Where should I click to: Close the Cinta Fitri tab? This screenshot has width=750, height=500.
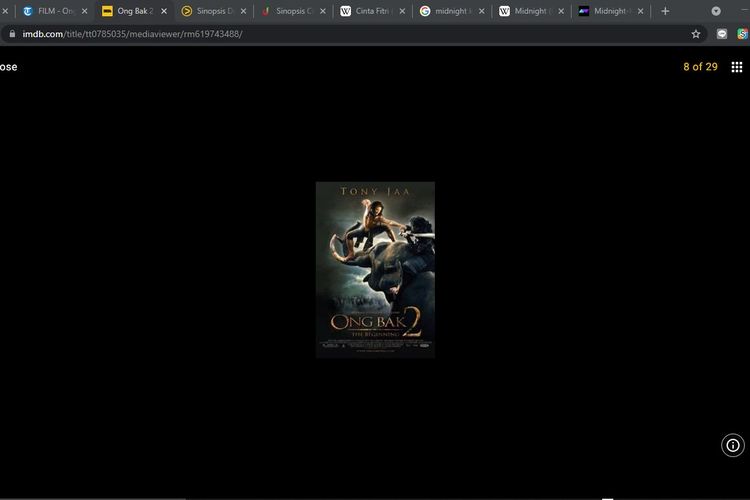402,11
